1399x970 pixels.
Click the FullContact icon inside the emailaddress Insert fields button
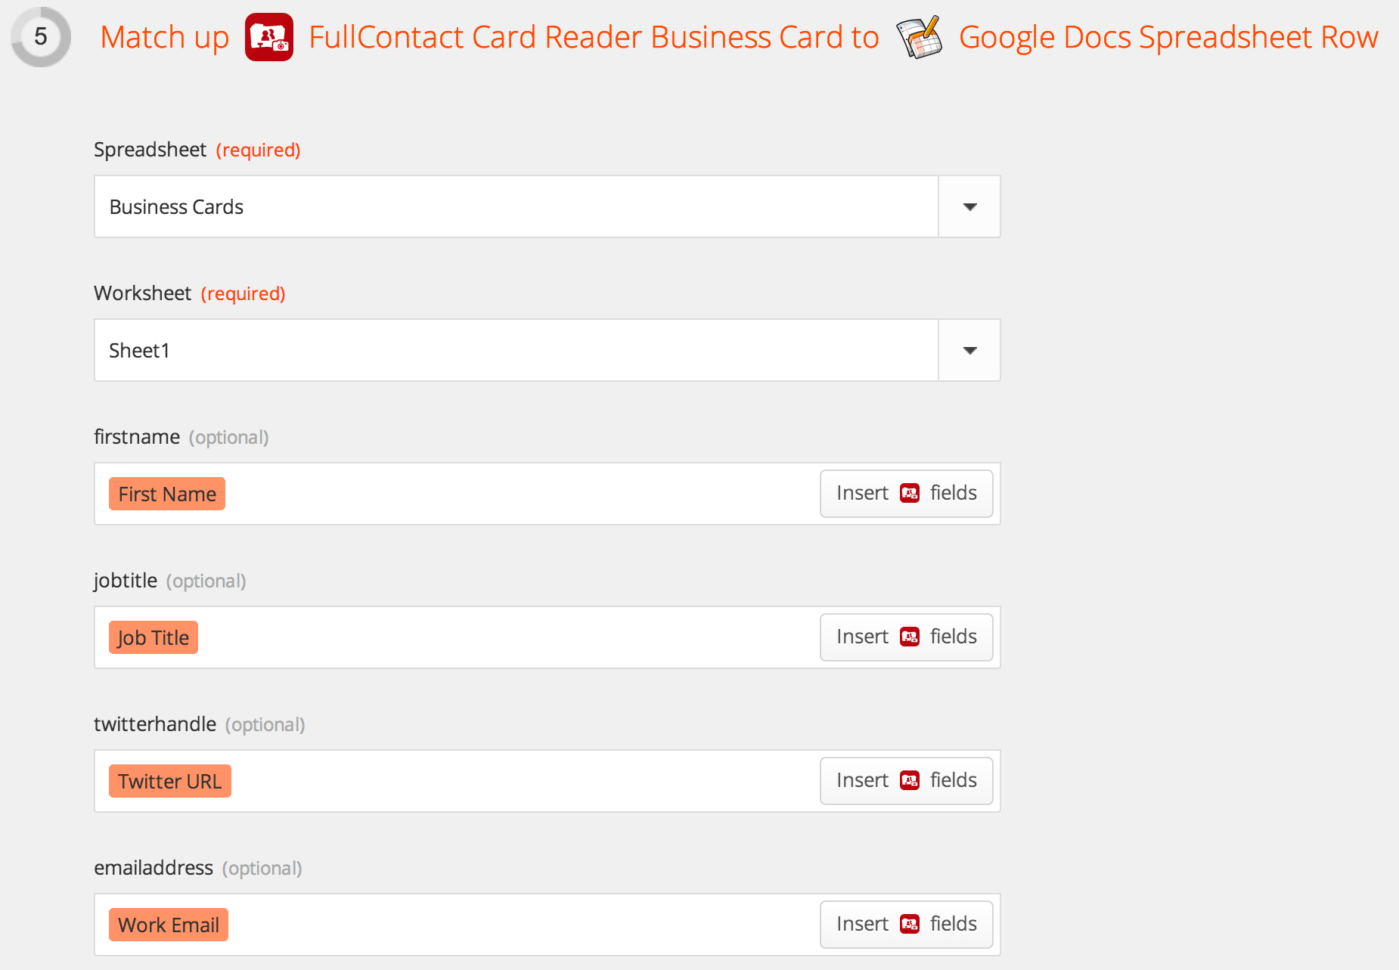[x=909, y=924]
